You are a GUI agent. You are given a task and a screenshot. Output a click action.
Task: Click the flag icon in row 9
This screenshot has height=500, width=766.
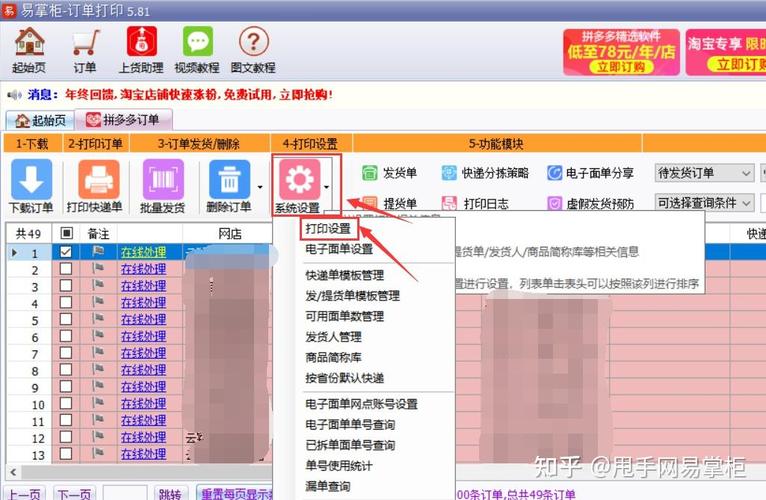click(98, 386)
